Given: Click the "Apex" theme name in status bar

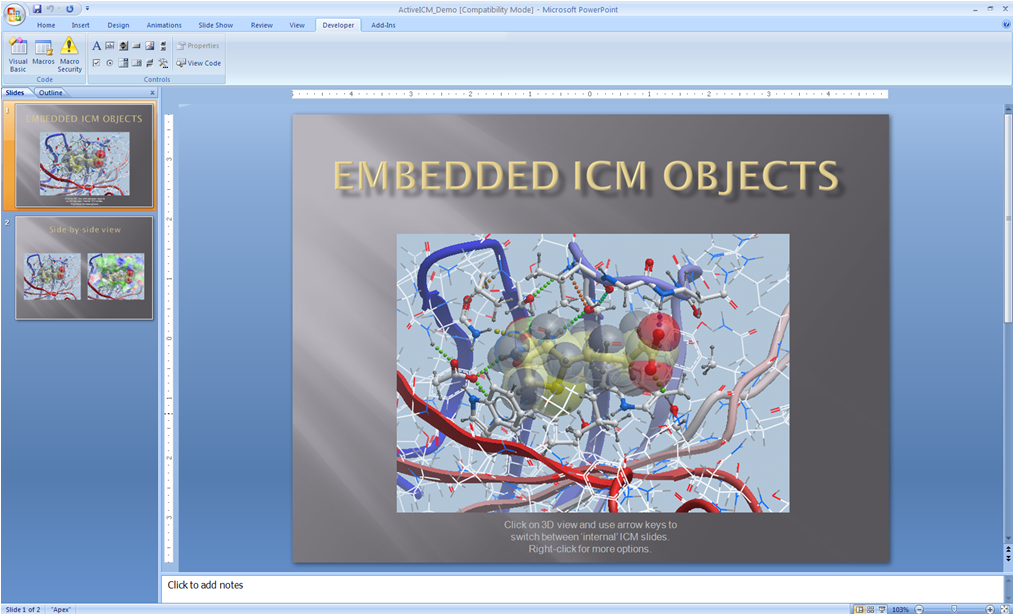Looking at the screenshot, I should pos(61,610).
